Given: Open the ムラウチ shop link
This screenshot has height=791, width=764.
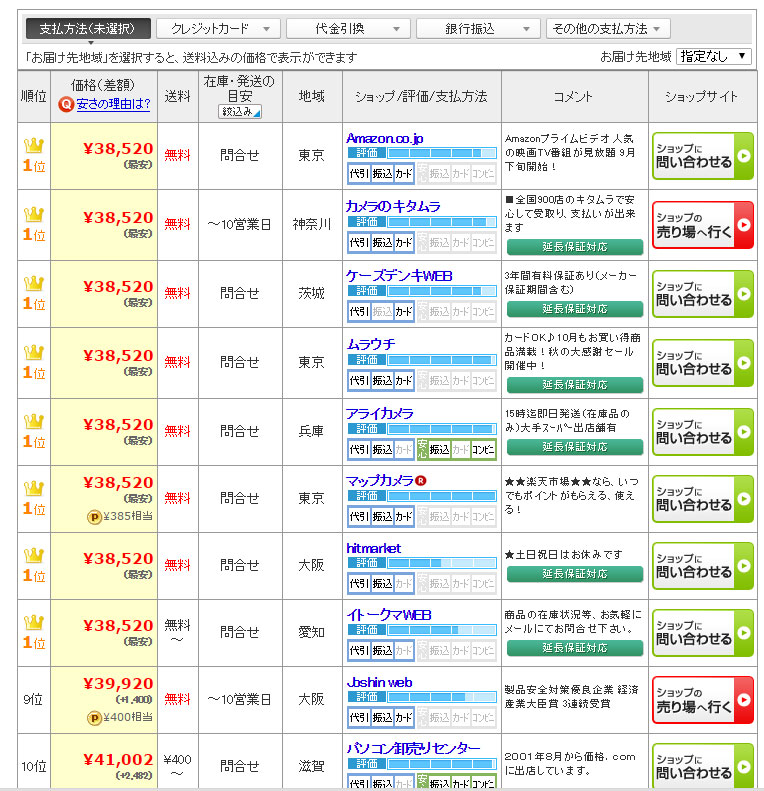Looking at the screenshot, I should [x=371, y=344].
